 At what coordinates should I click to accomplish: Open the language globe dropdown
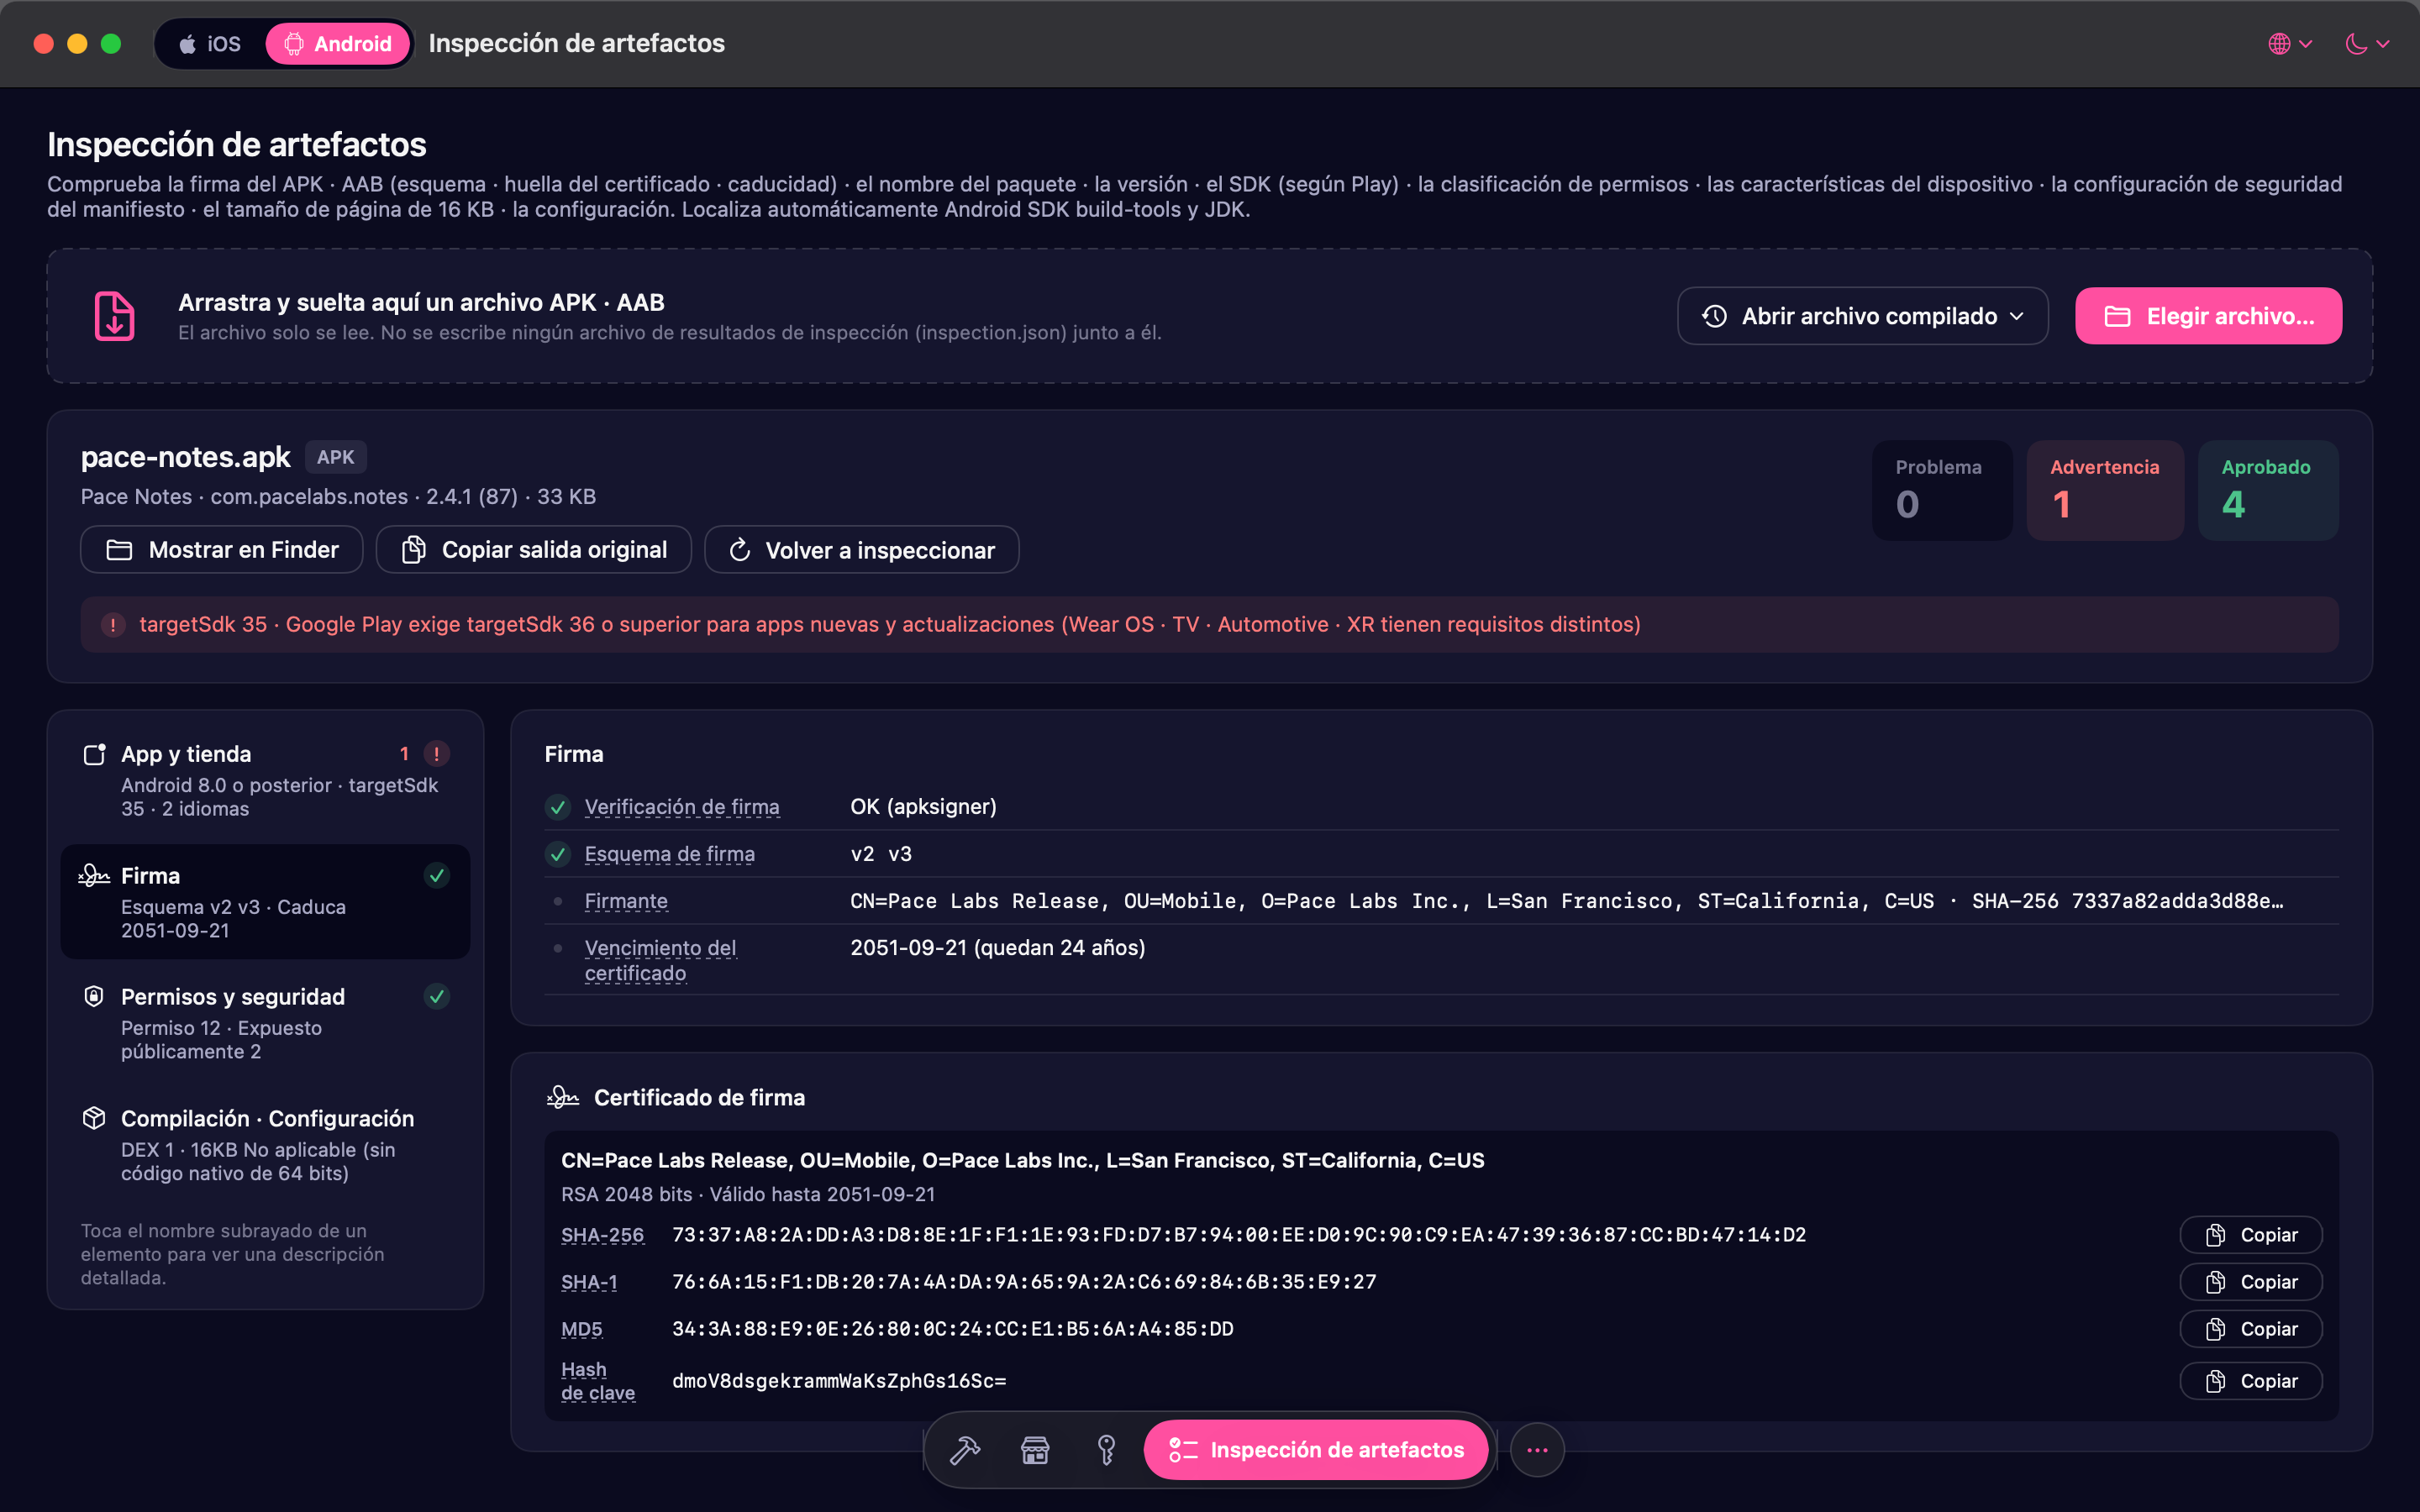pyautogui.click(x=2290, y=44)
